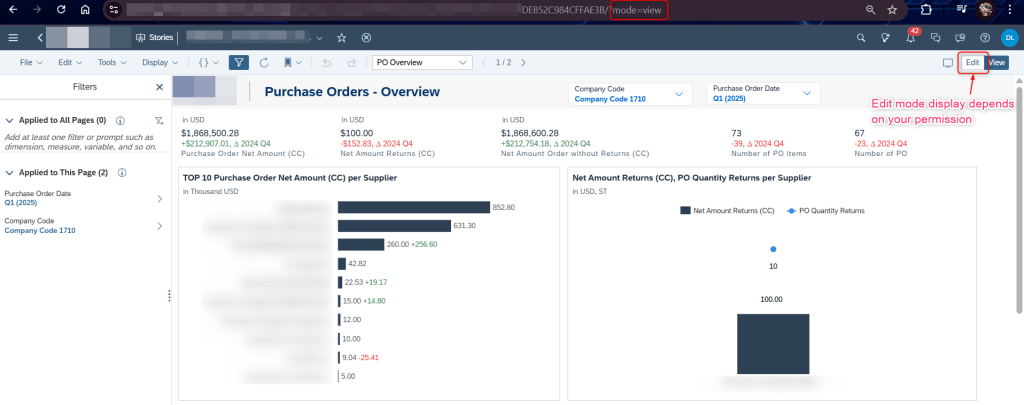Viewport: 1024px width, 405px height.
Task: Open the File menu
Action: pos(29,62)
